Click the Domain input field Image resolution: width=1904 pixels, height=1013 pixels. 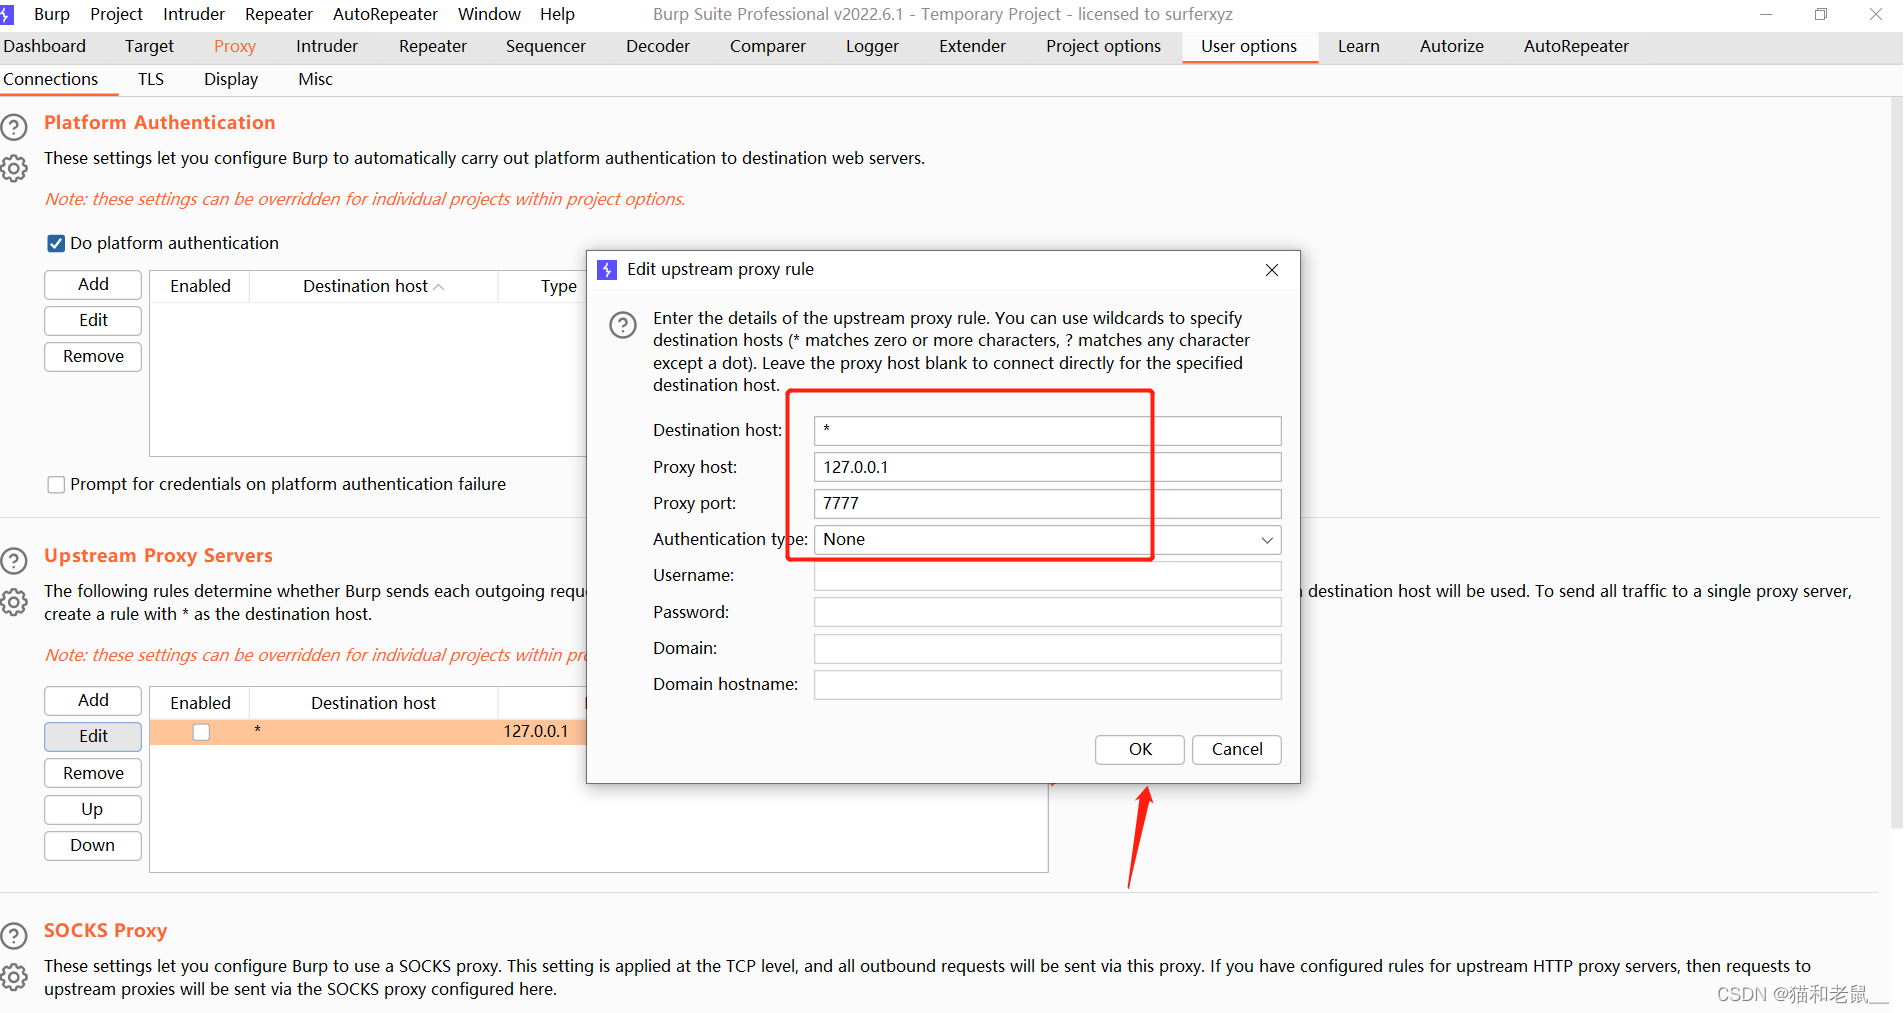coord(1047,649)
